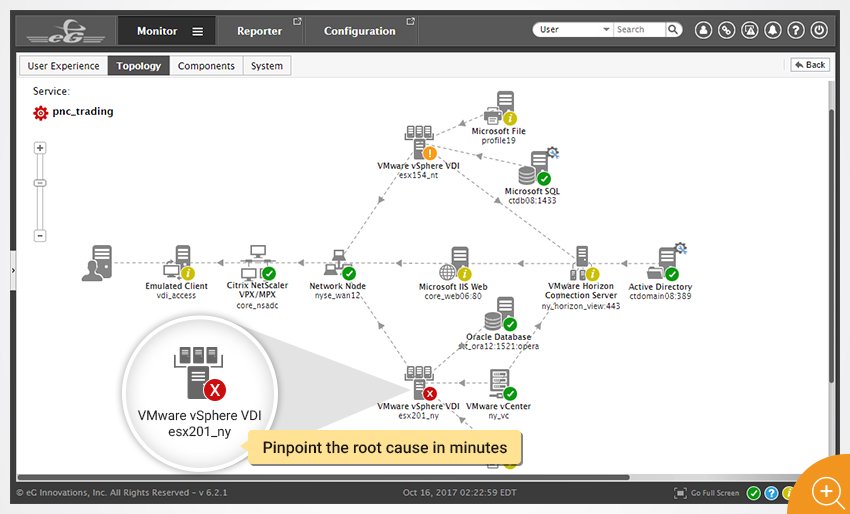The image size is (850, 514).
Task: Click the ctdb08:1433 label text
Action: click(x=532, y=201)
